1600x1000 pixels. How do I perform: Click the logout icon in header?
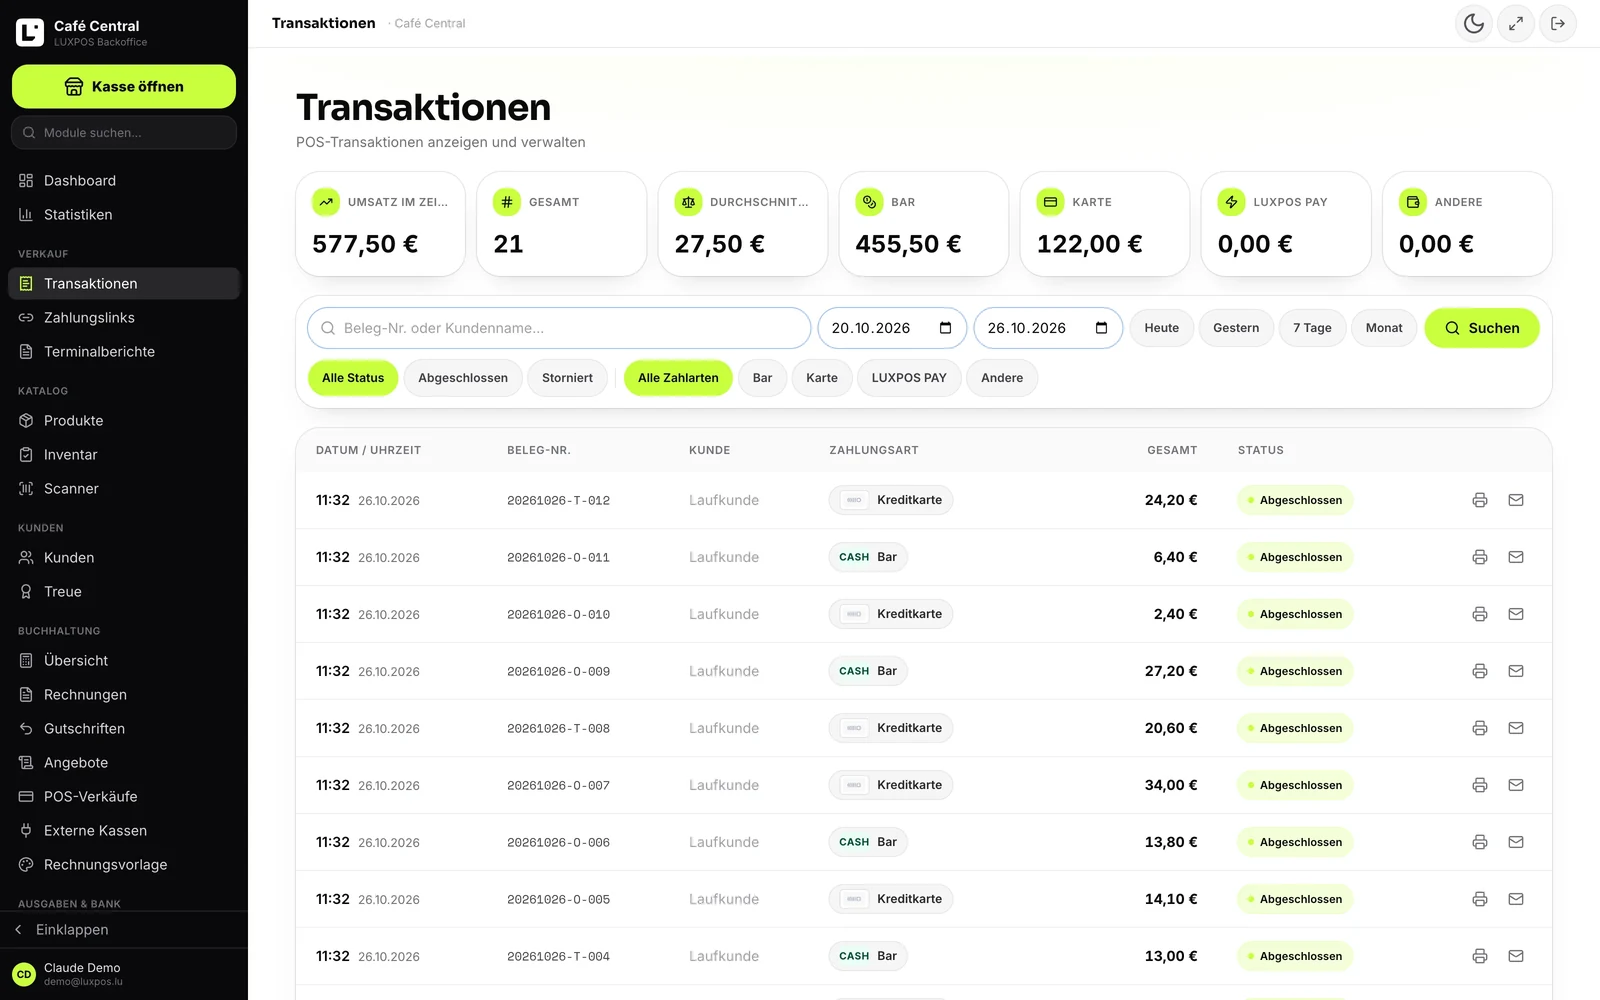point(1558,23)
